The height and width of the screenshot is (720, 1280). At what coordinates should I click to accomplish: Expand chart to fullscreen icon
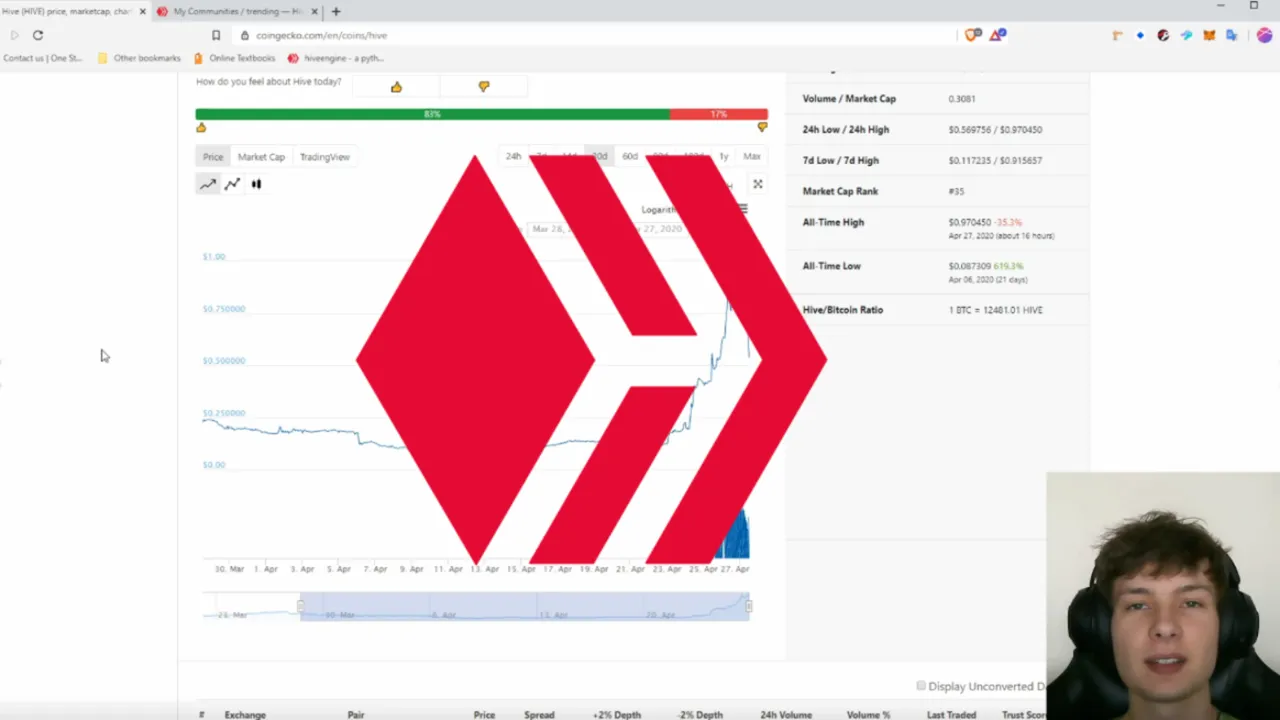coord(758,184)
